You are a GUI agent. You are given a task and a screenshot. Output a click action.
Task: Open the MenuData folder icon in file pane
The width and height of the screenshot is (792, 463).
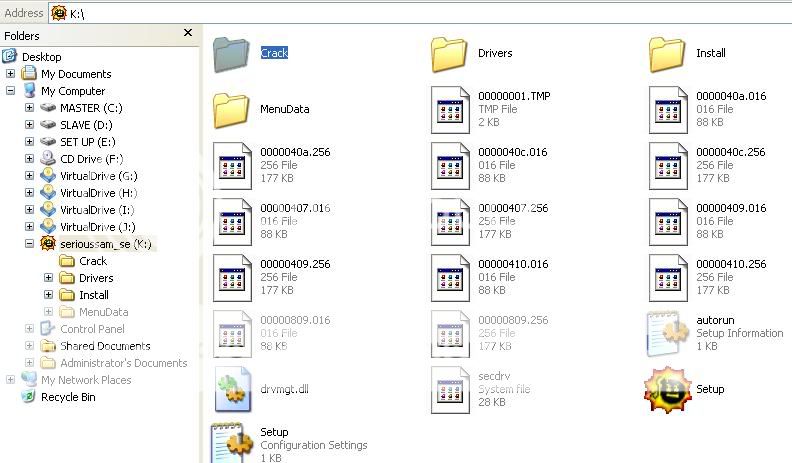coord(231,110)
